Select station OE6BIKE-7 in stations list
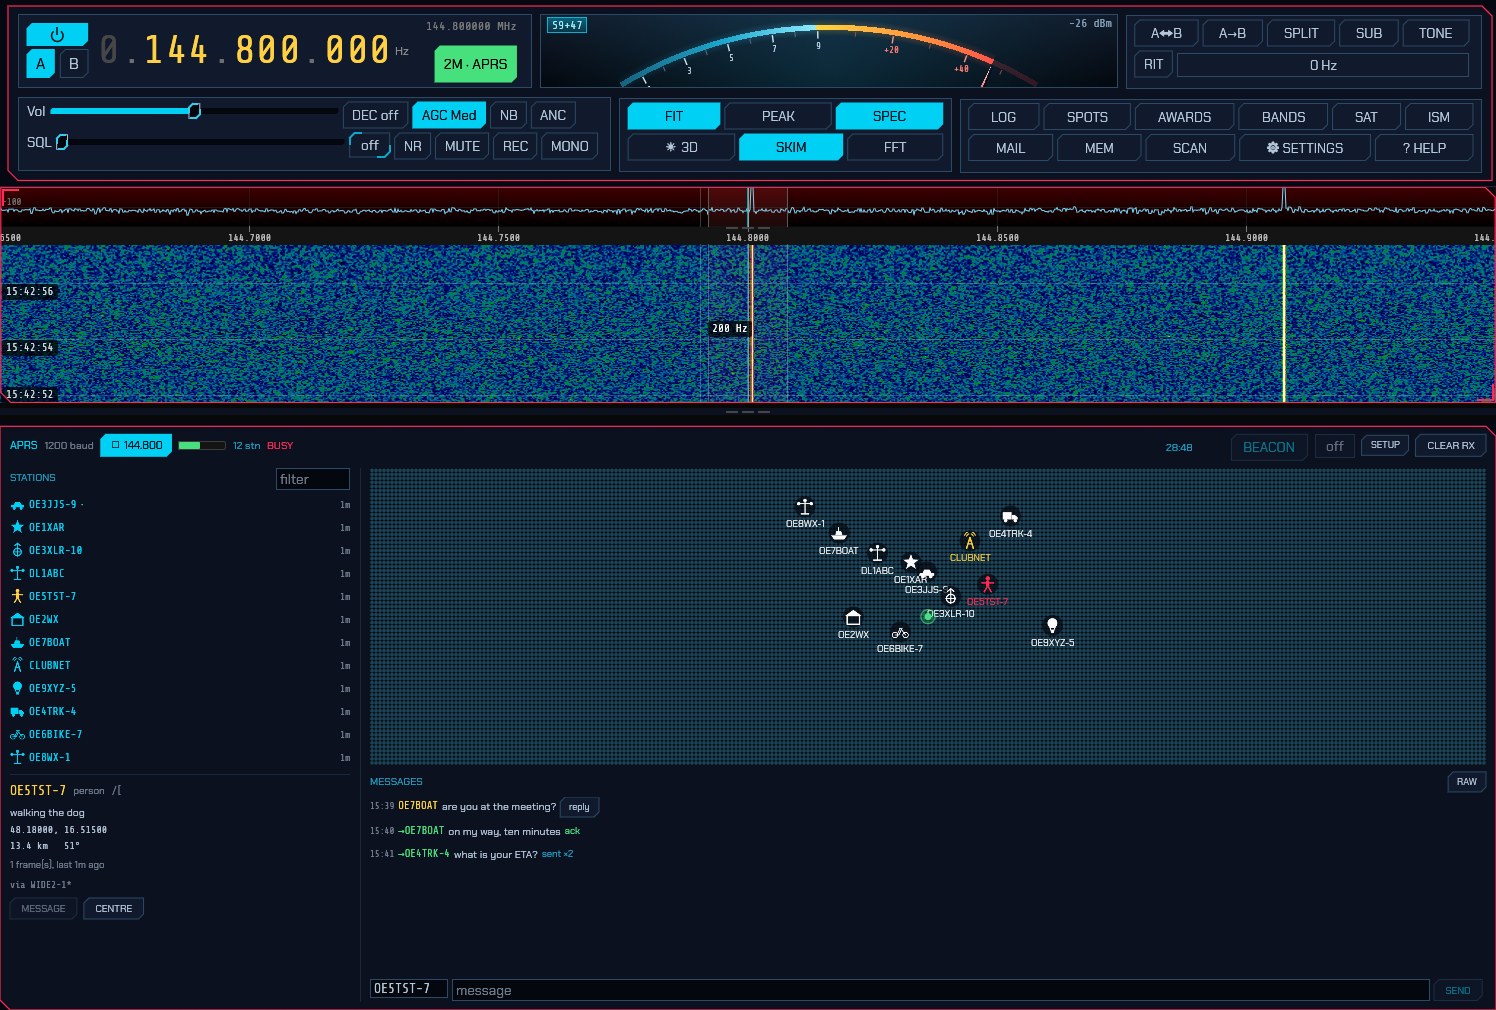 (180, 735)
